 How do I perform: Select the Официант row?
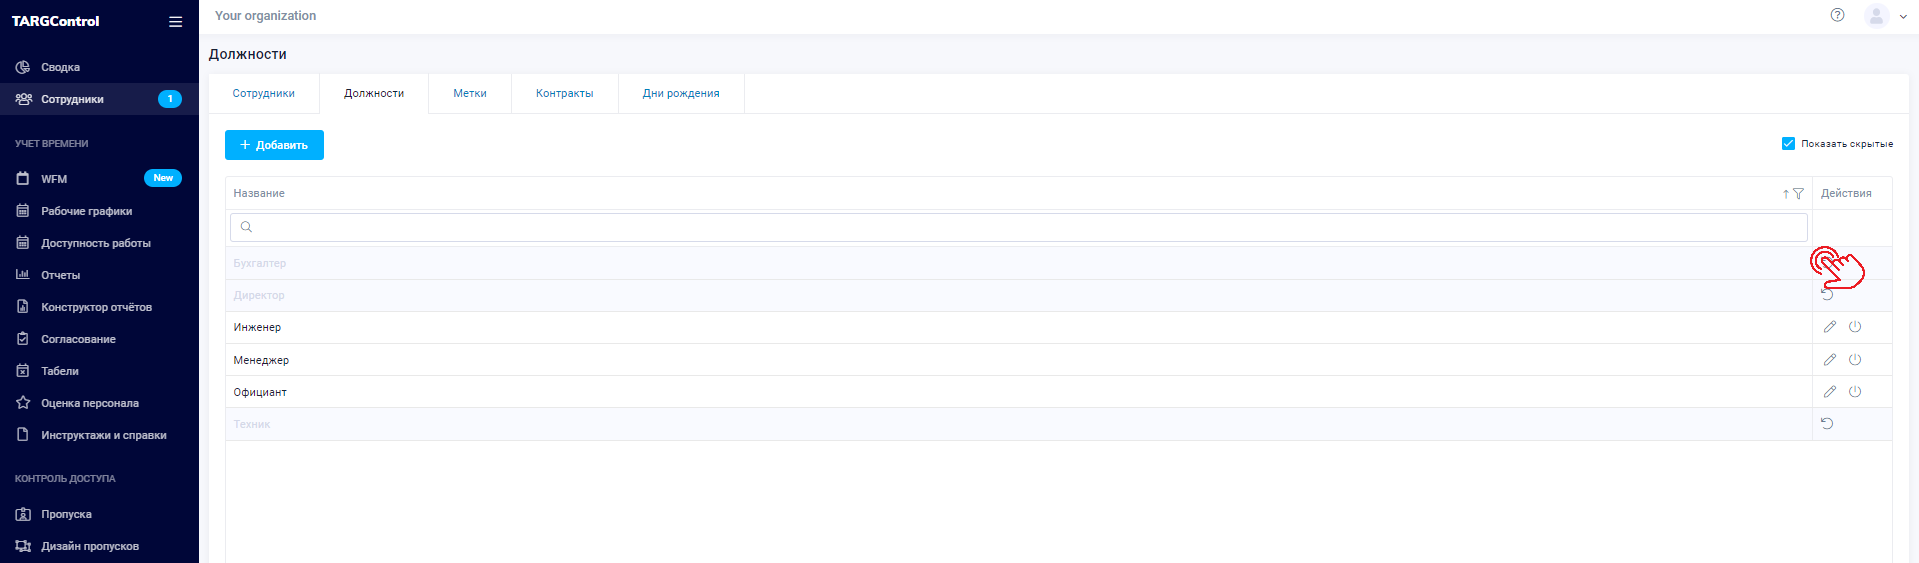click(1059, 391)
